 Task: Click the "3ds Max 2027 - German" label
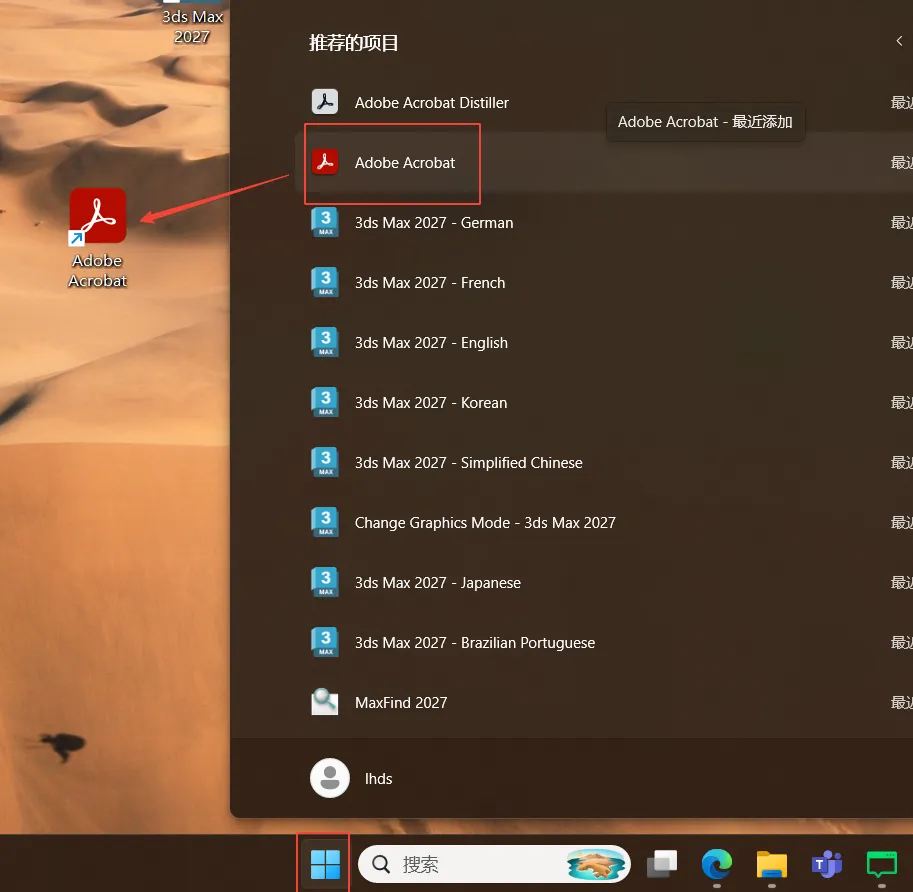(434, 222)
